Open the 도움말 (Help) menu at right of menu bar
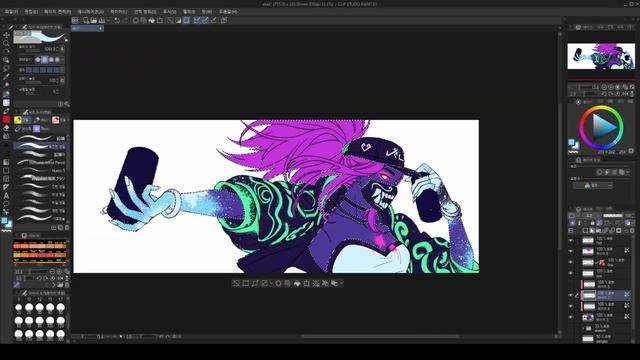640x360 pixels. 228,12
